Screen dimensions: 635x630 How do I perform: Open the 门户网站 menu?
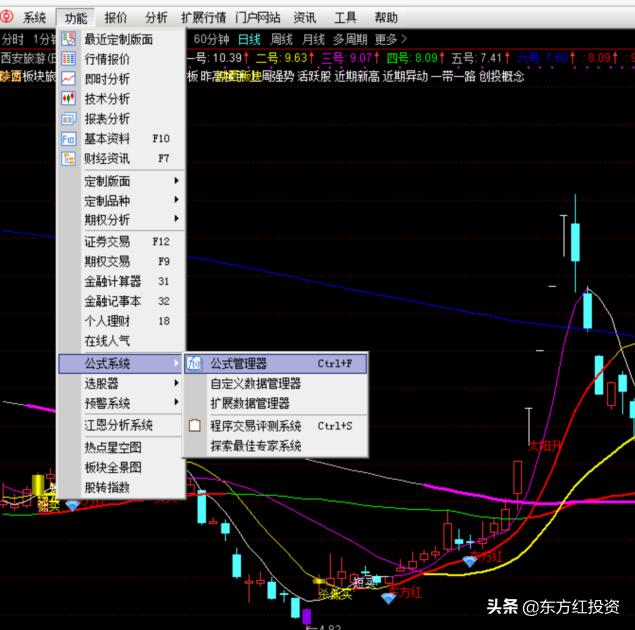click(x=258, y=18)
